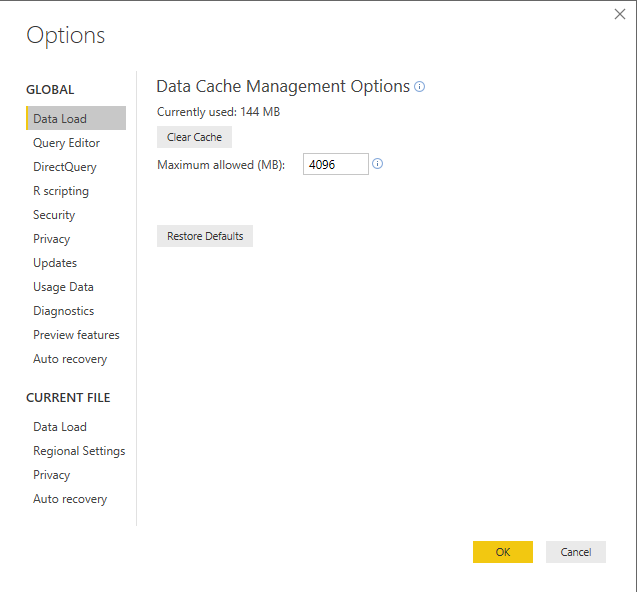Focus the Maximum allowed (MB) input field

coord(336,164)
